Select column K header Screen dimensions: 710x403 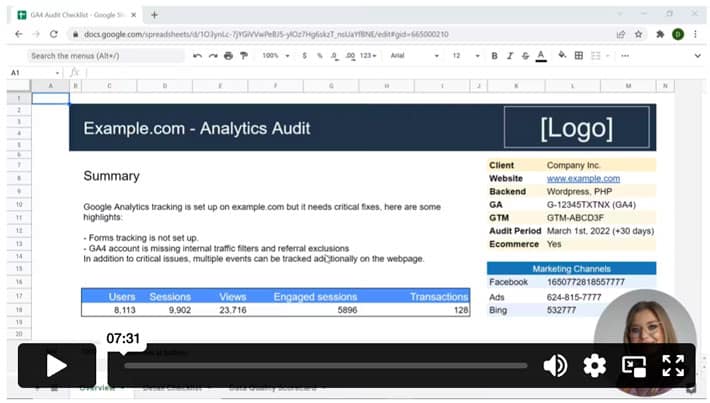(516, 86)
